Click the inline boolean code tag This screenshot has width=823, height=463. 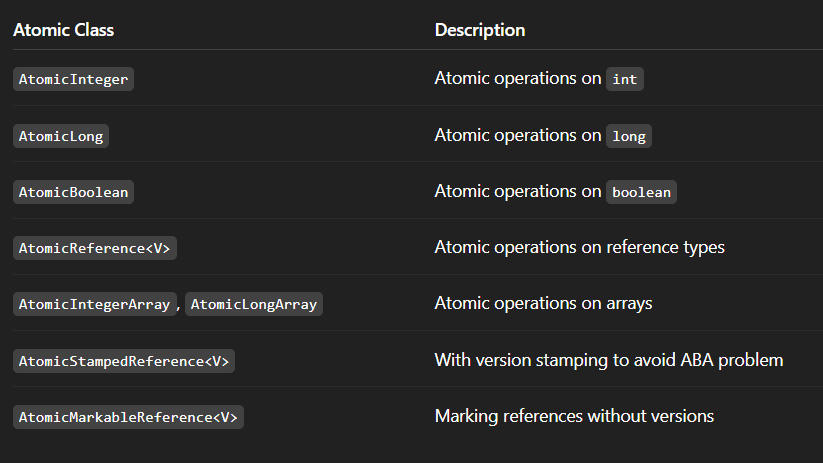(x=641, y=192)
